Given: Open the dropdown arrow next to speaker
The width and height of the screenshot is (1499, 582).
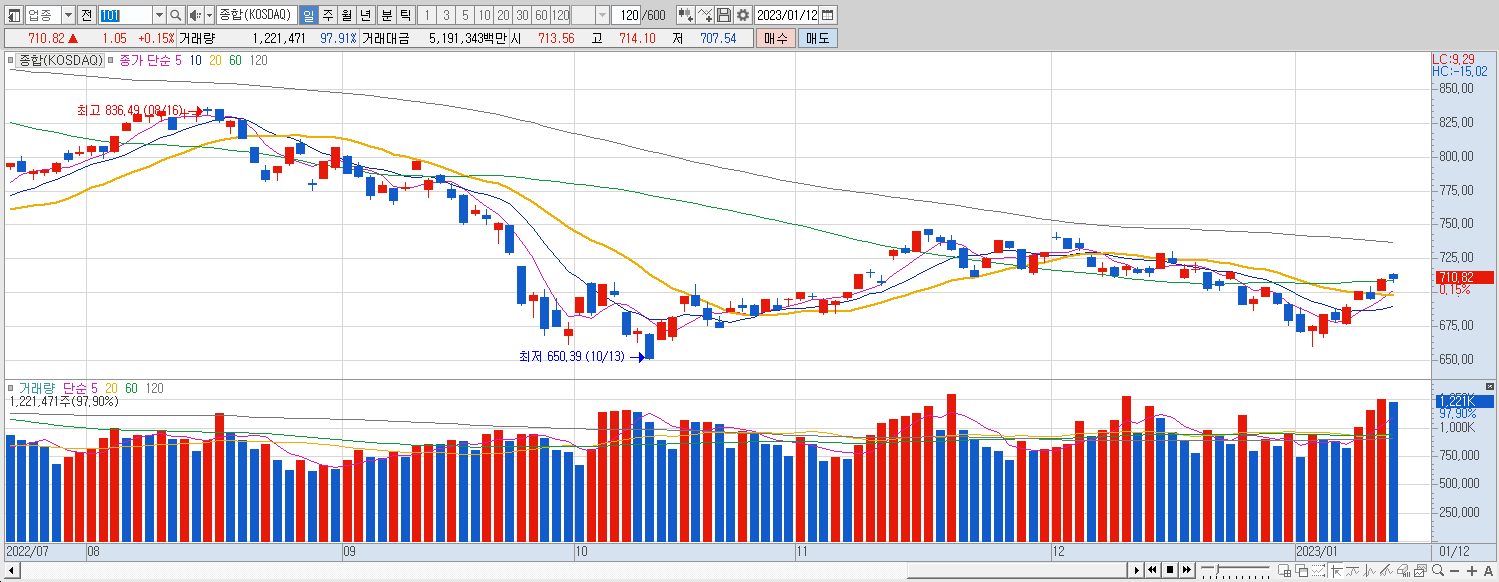Looking at the screenshot, I should (x=209, y=15).
